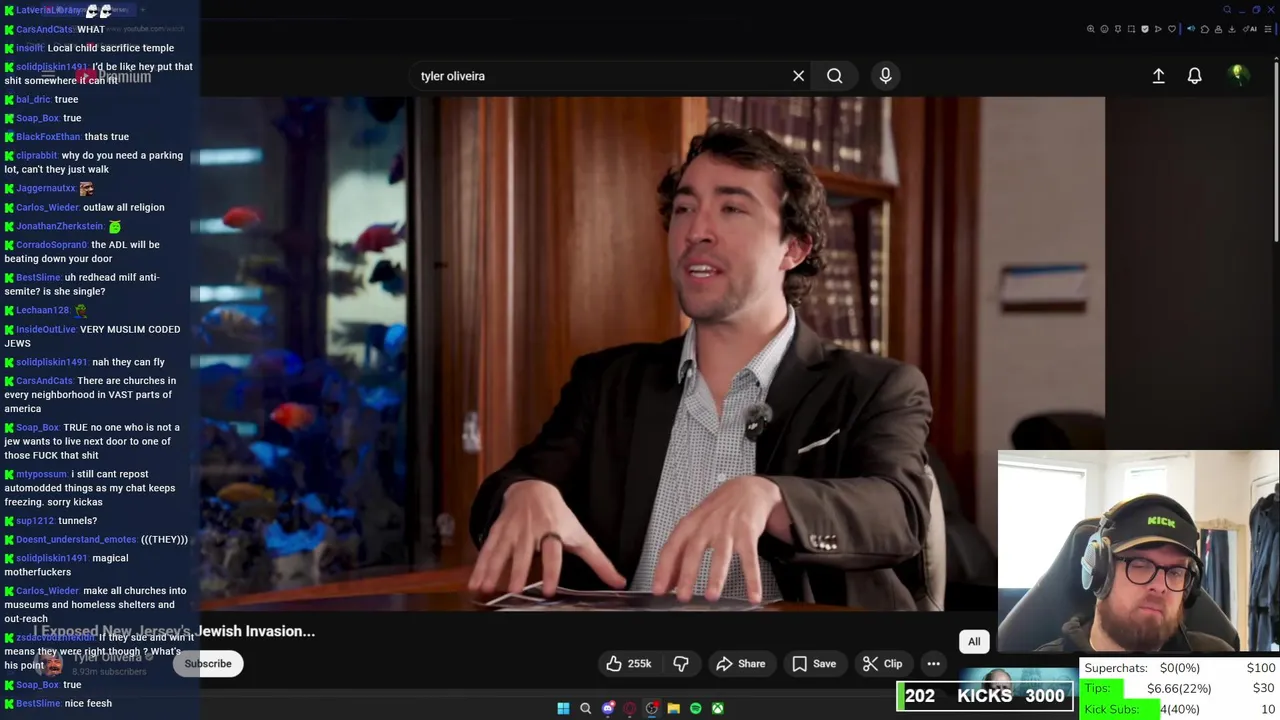The image size is (1280, 720).
Task: Click the browser tab search magnifier icon
Action: (1227, 10)
